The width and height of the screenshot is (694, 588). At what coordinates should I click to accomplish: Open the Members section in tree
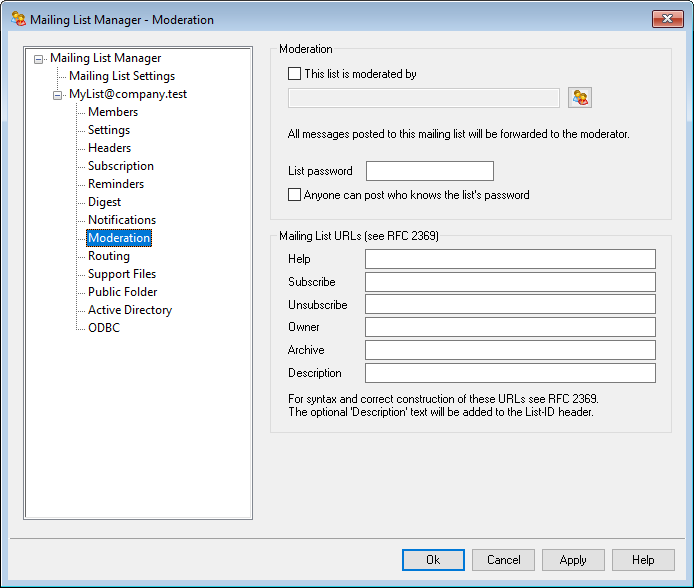(x=113, y=112)
